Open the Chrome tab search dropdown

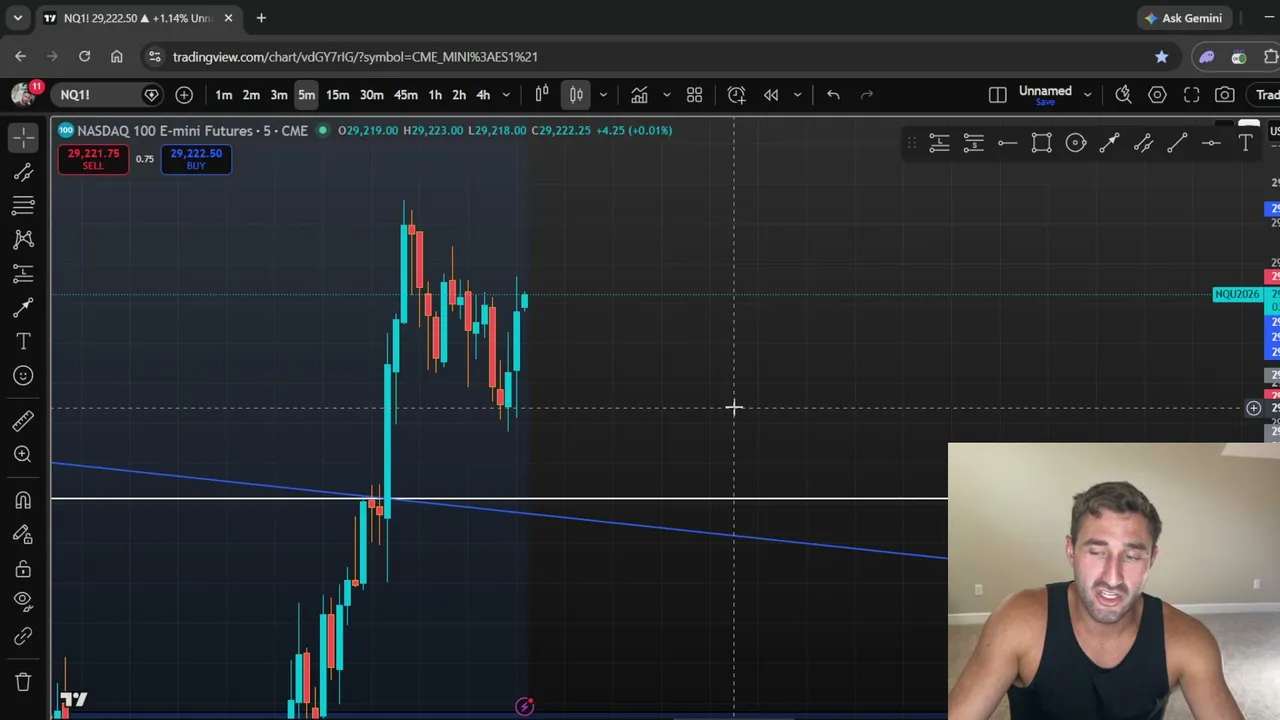pyautogui.click(x=17, y=18)
